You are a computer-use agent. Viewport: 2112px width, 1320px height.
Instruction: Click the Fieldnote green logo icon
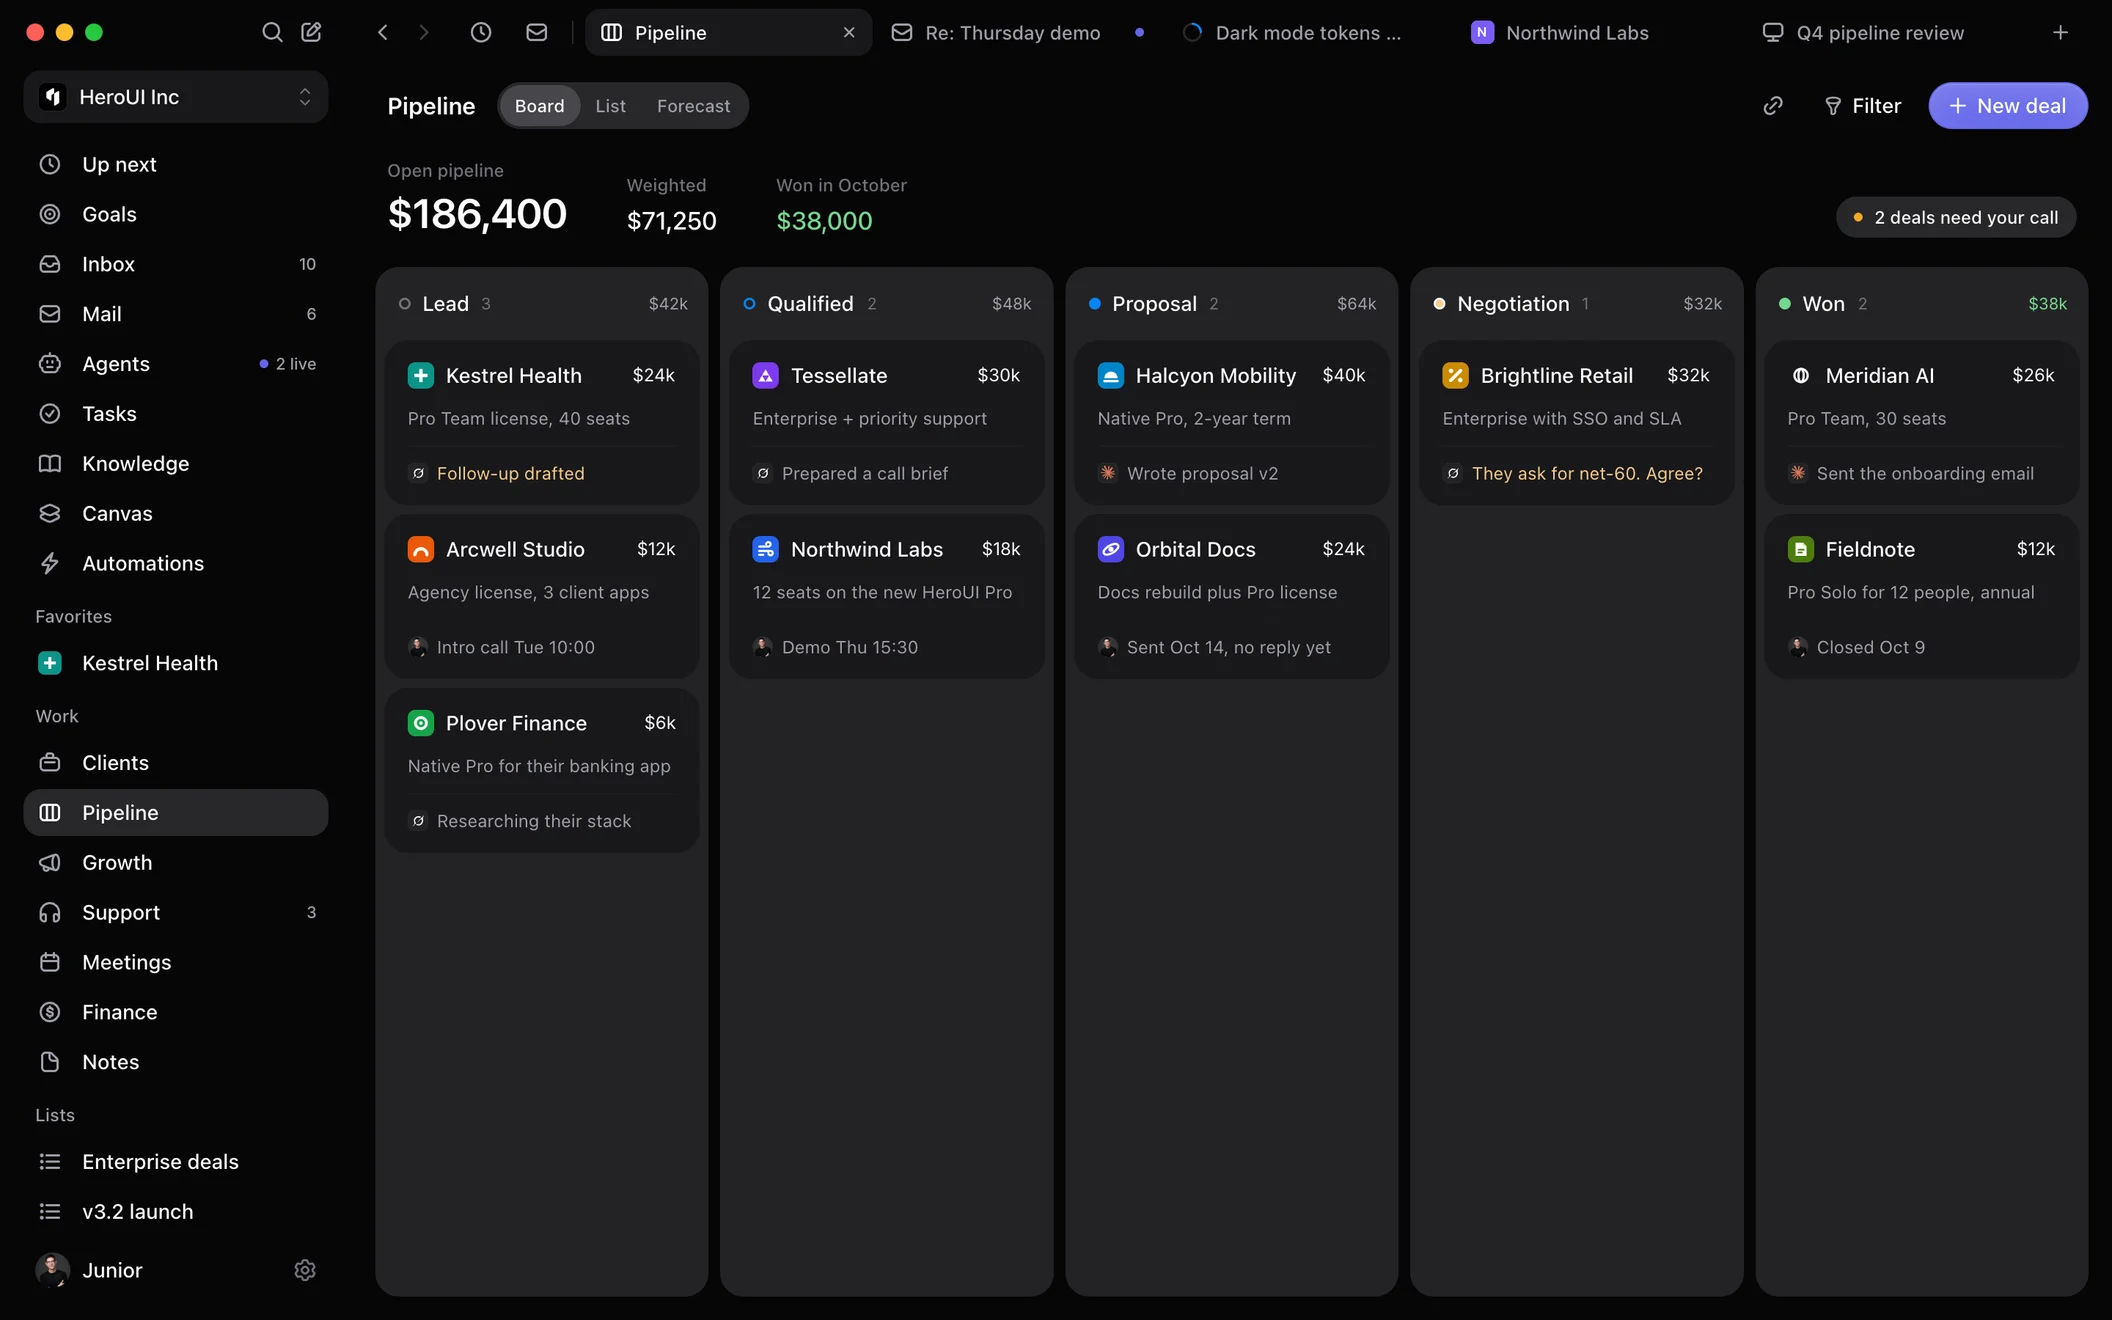coord(1801,549)
